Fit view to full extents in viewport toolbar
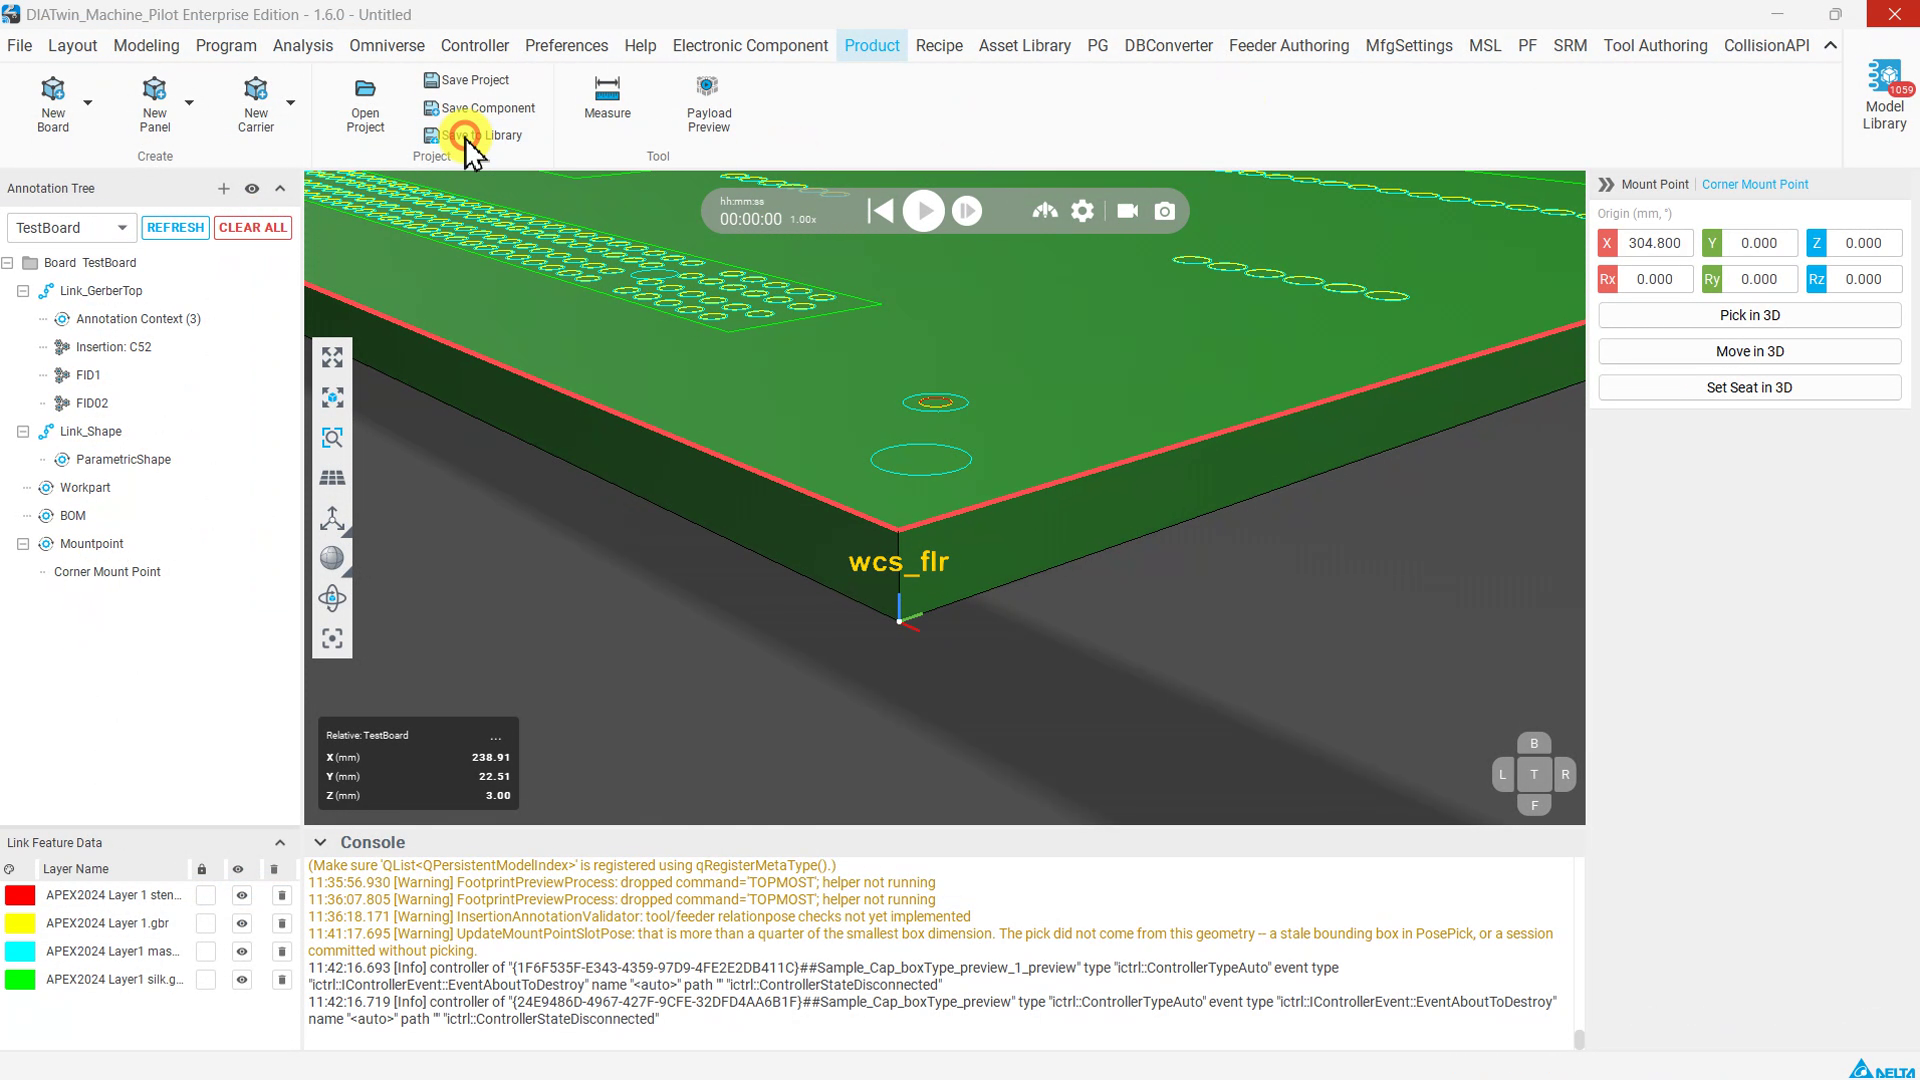Viewport: 1920px width, 1080px height. tap(332, 358)
